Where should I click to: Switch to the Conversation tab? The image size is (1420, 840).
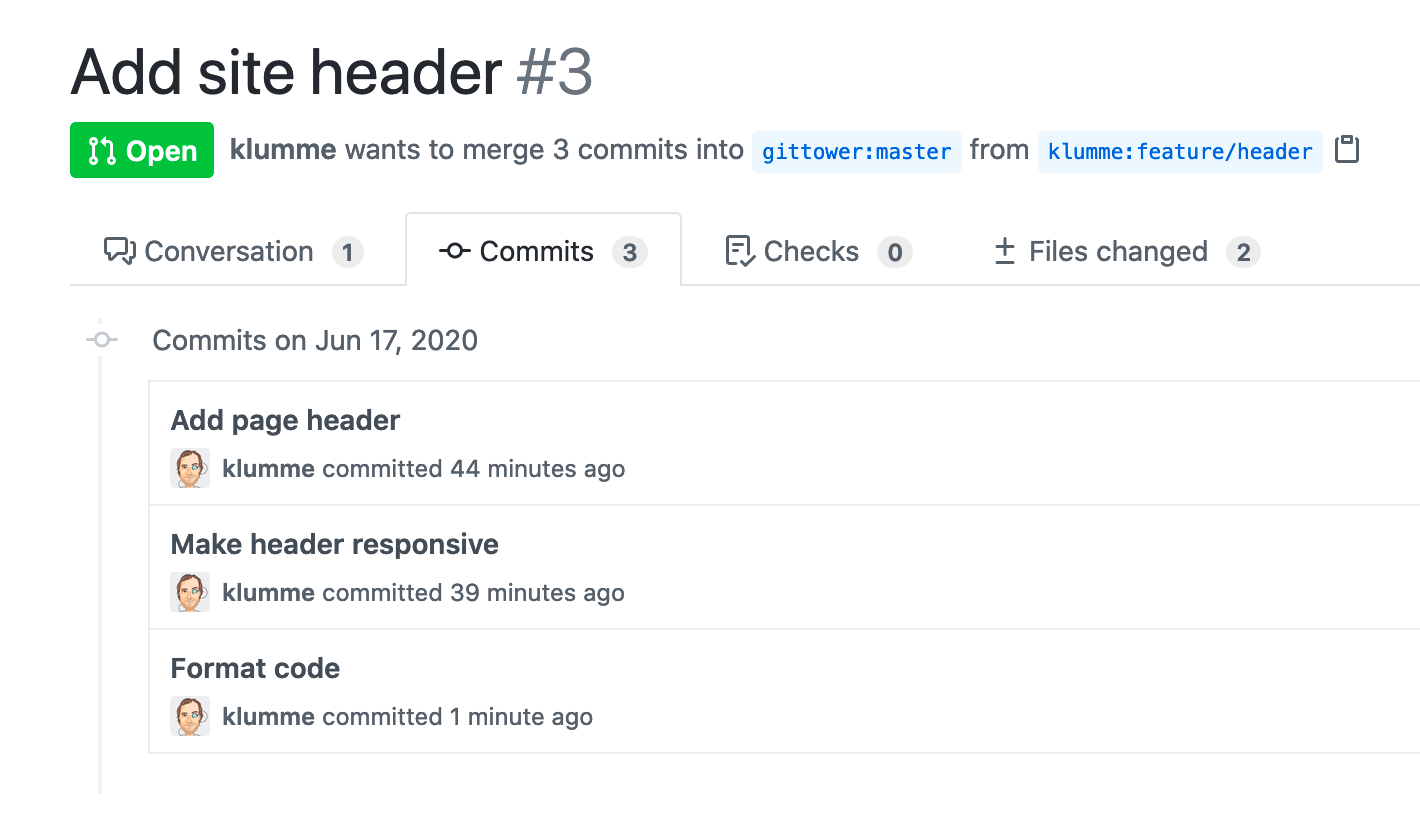(228, 251)
